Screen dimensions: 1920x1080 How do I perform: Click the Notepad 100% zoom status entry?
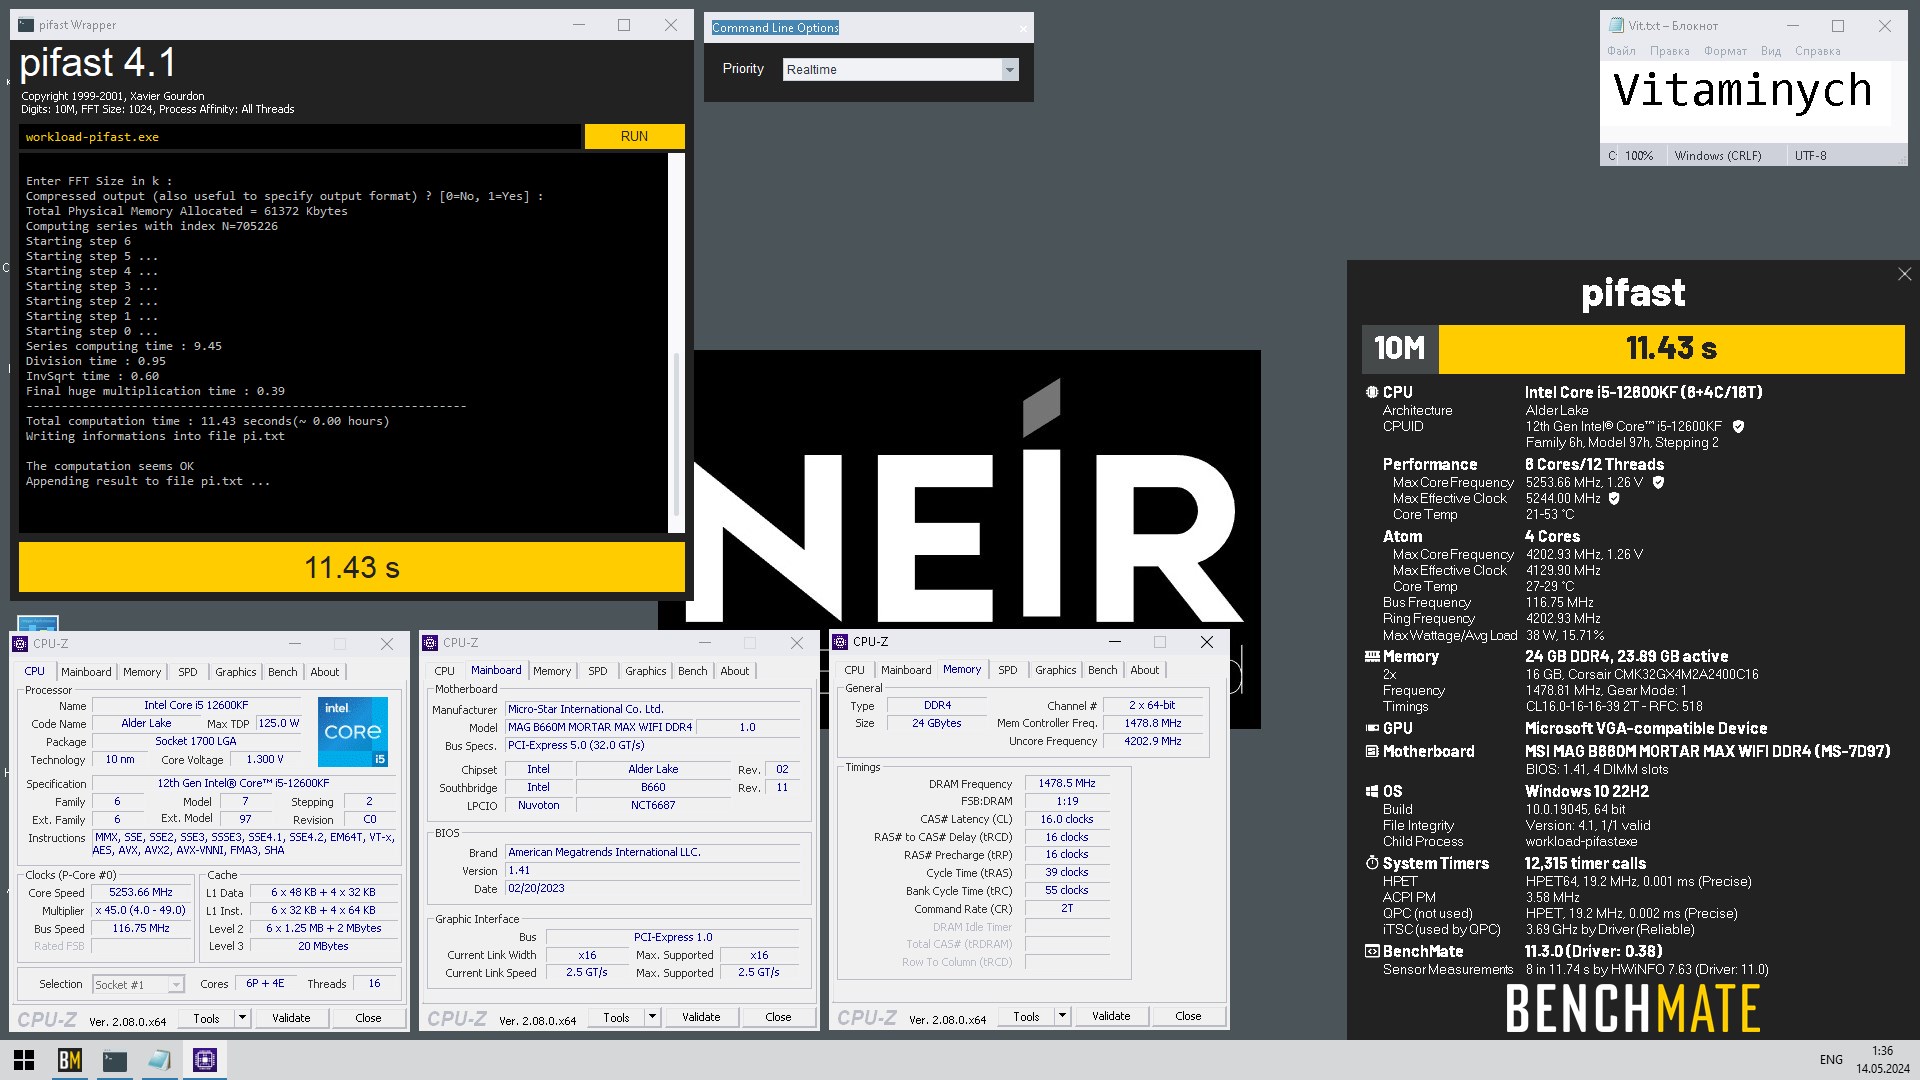pyautogui.click(x=1638, y=156)
